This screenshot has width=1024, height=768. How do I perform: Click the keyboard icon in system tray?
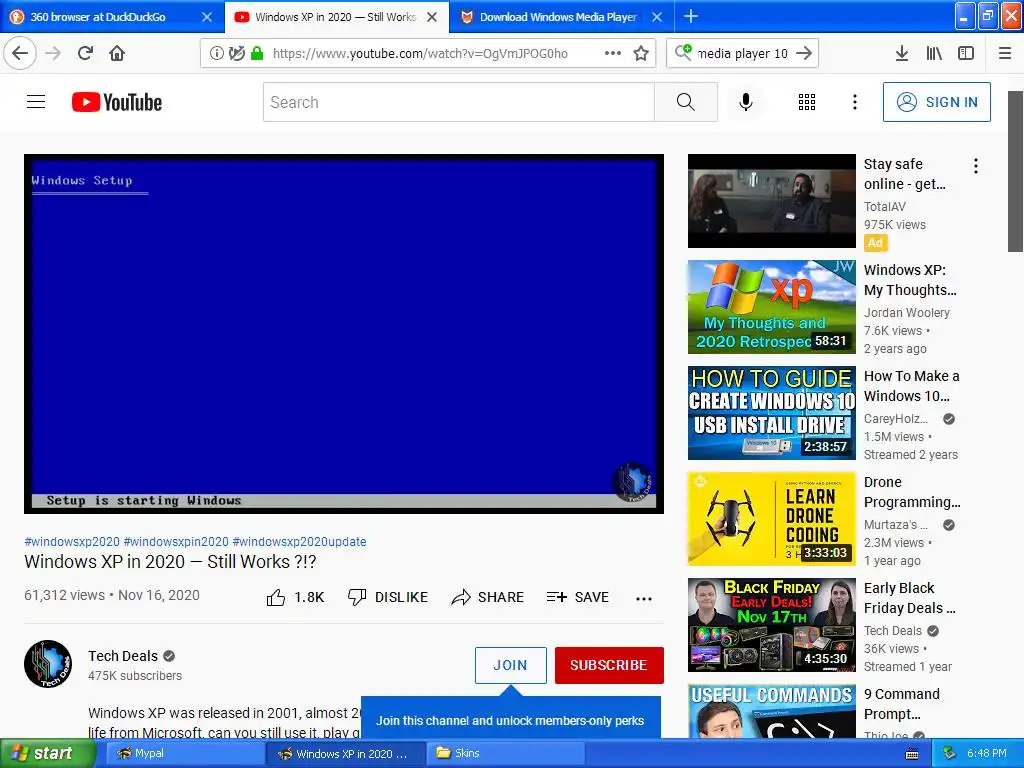(912, 754)
